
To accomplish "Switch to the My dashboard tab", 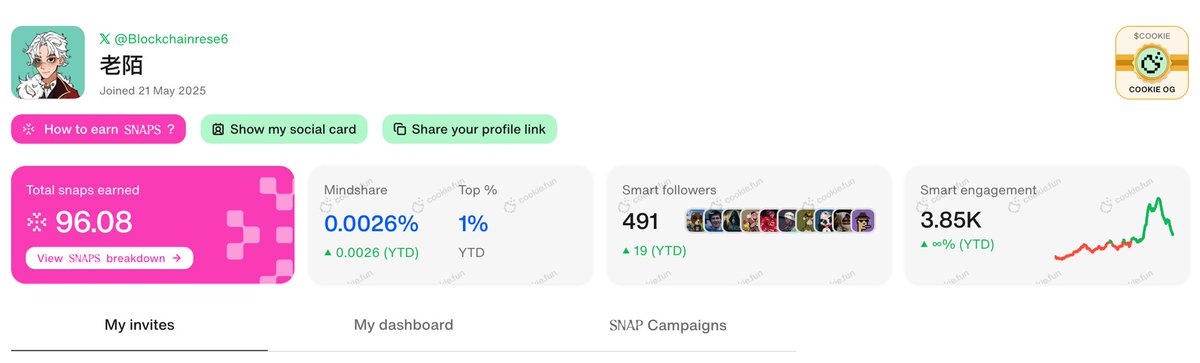I will tap(403, 325).
